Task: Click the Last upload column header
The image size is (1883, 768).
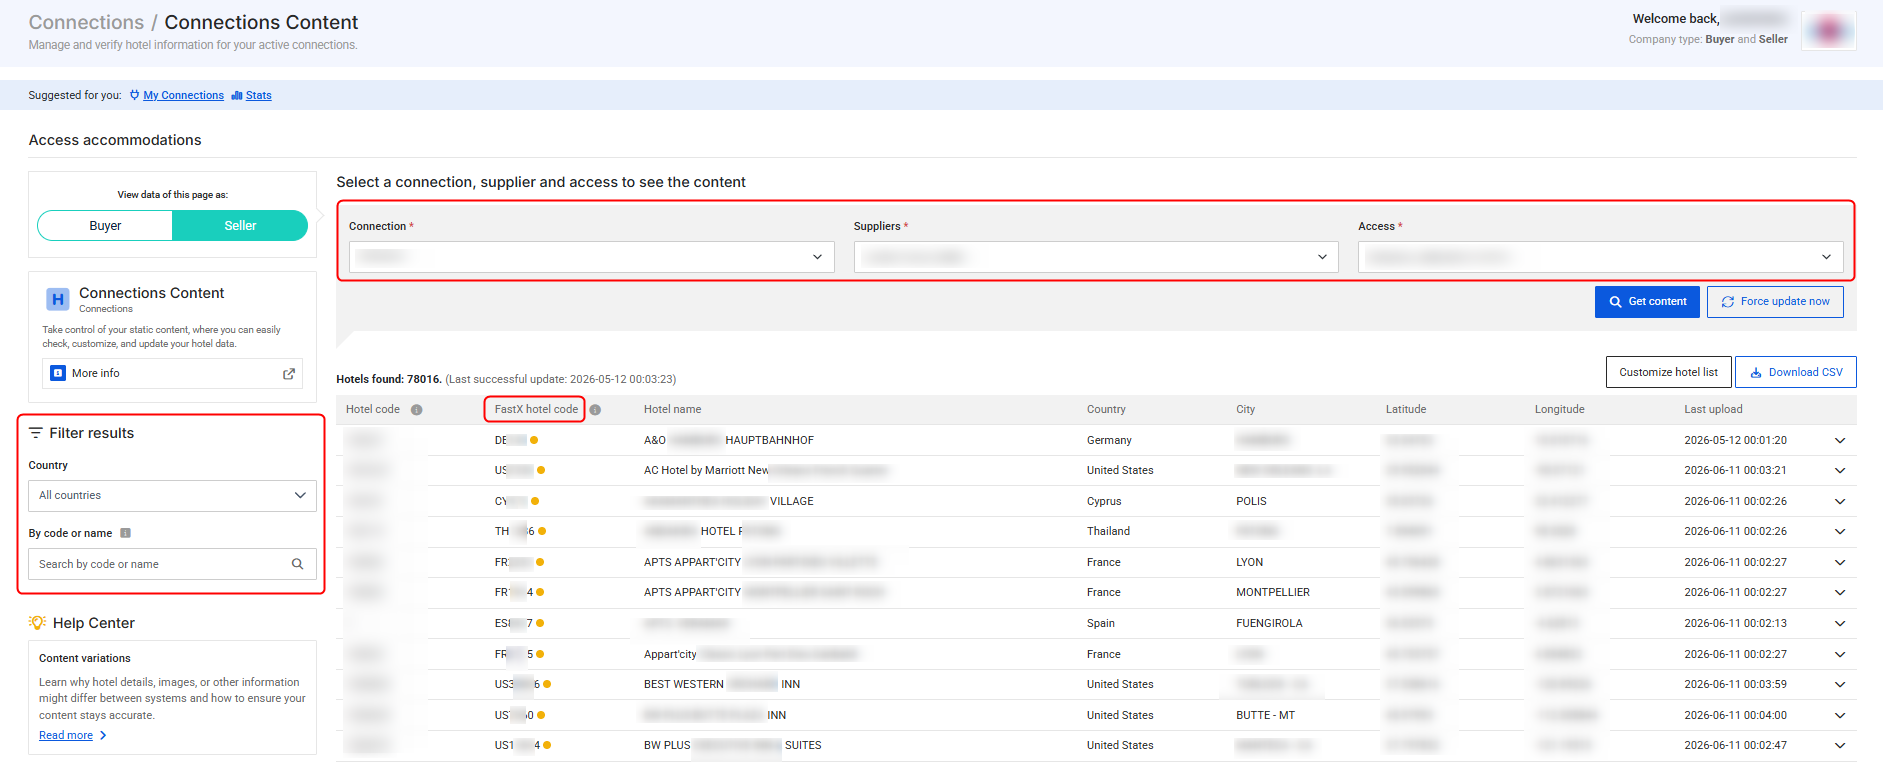Action: coord(1713,410)
